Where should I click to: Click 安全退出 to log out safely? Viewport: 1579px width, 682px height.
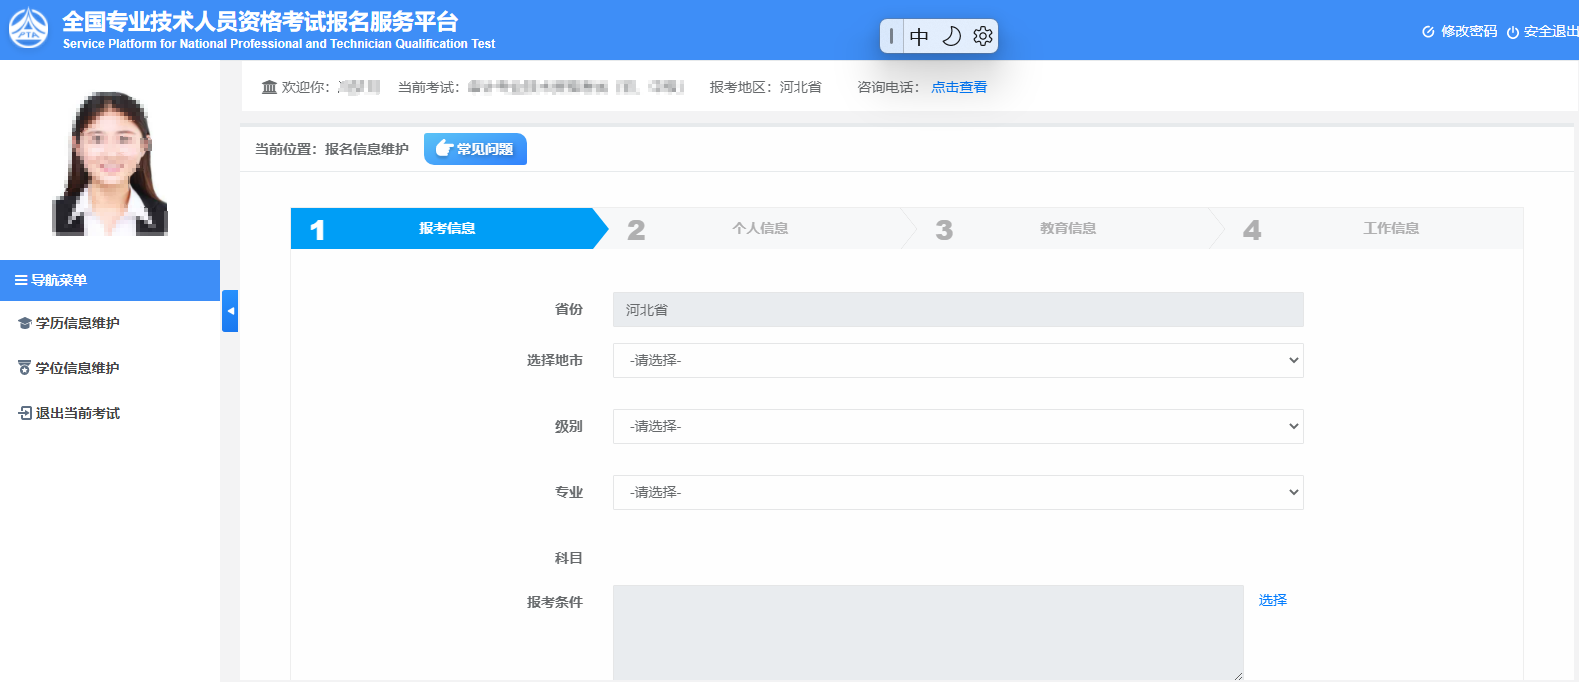coord(1545,32)
